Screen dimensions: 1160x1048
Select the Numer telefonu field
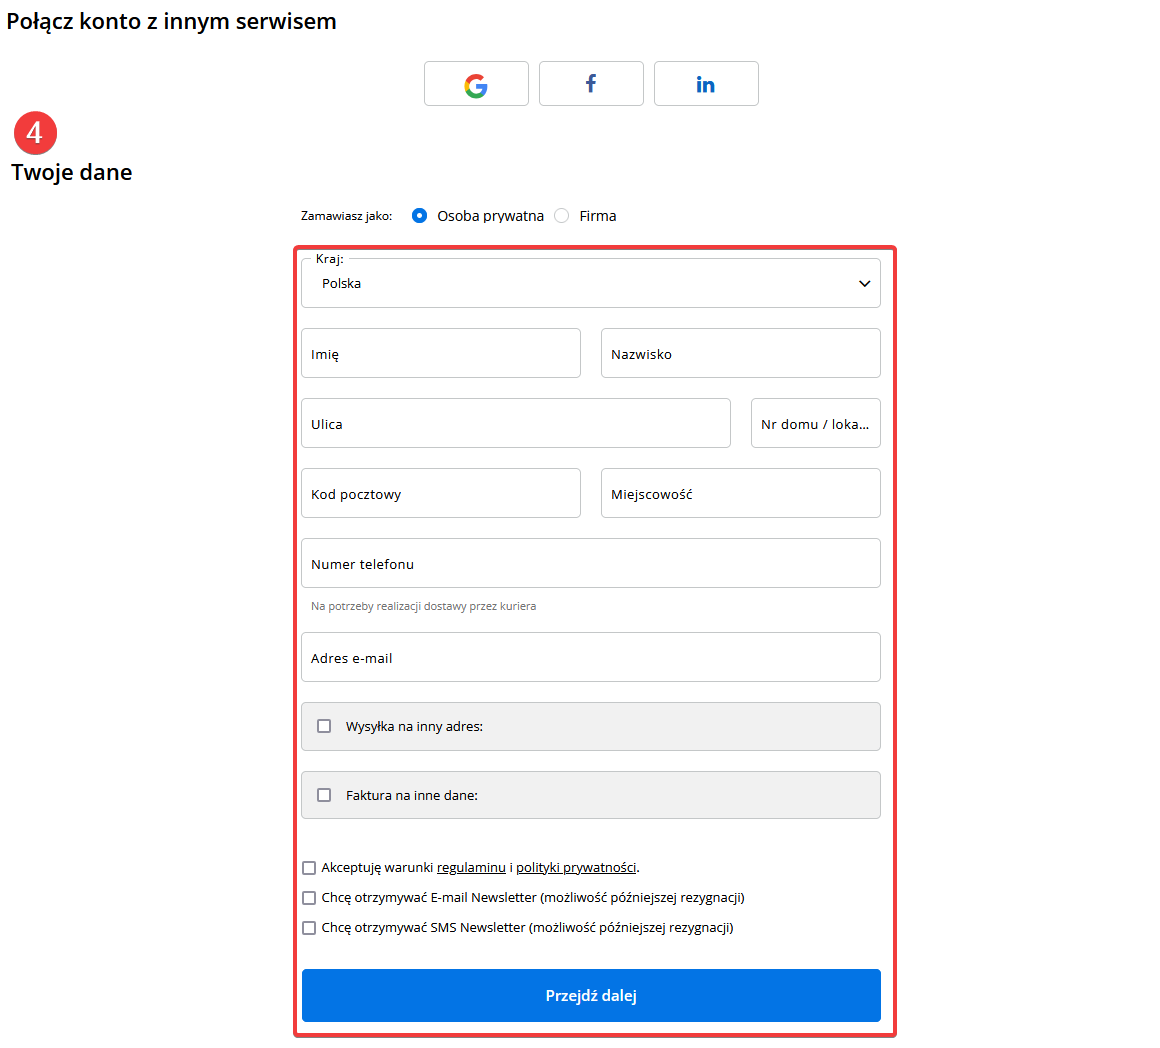point(590,564)
